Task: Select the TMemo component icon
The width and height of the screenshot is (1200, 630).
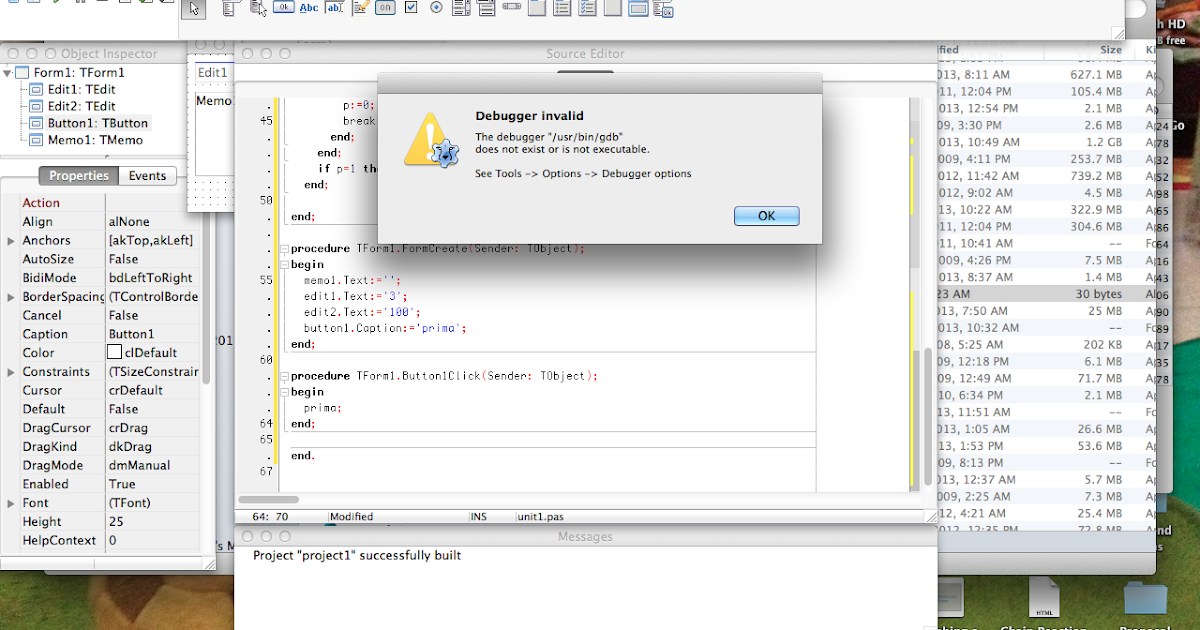Action: tap(361, 9)
